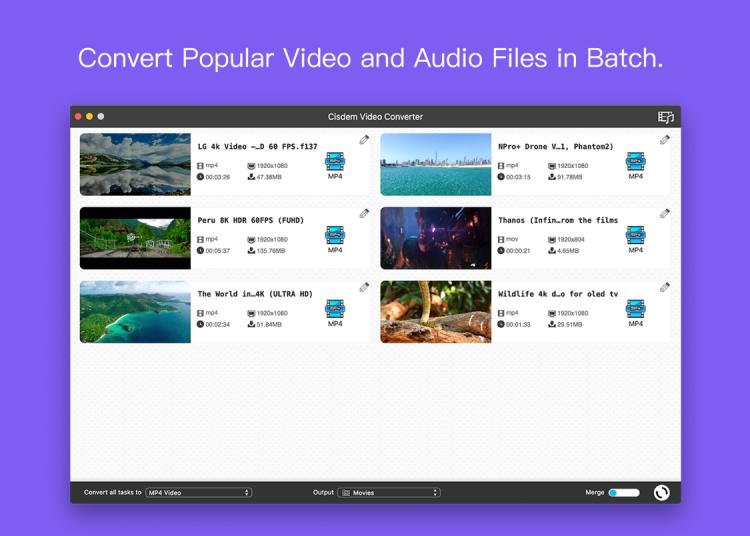750x536 pixels.
Task: Start conversion with the round convert button
Action: click(661, 492)
